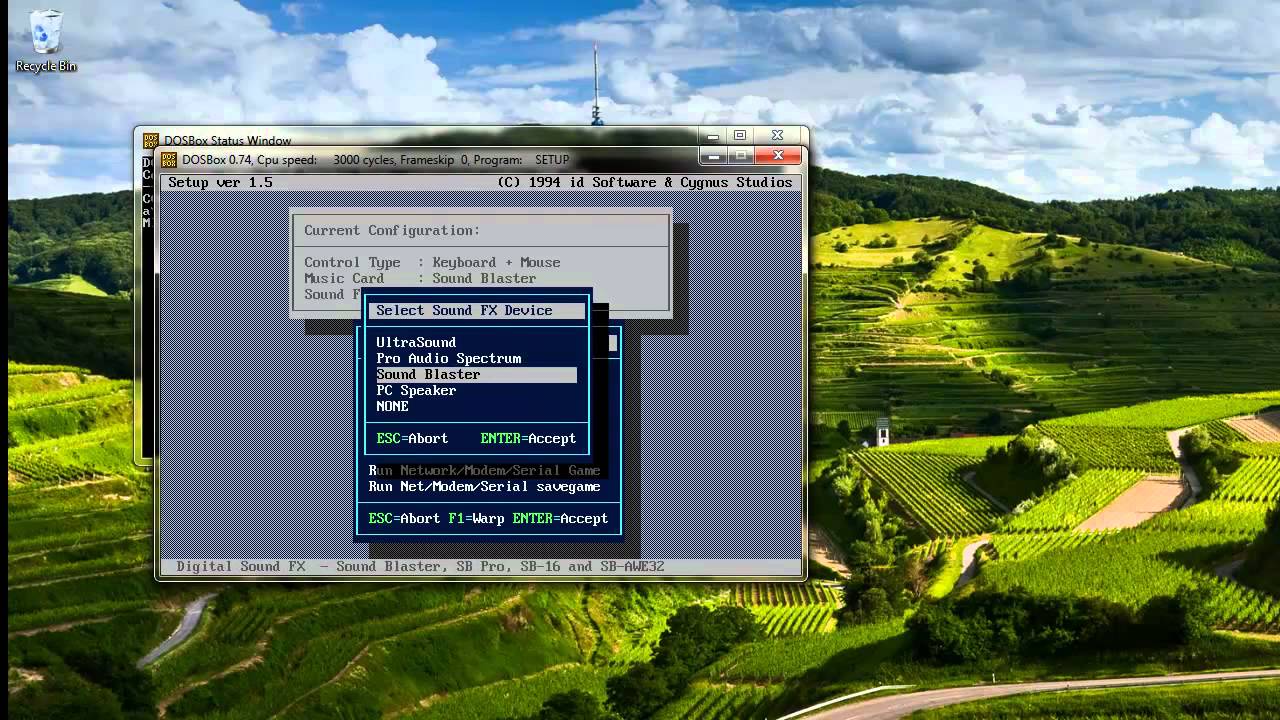Click the DOSBox icon in the Status Window title bar
1280x720 pixels.
click(150, 141)
